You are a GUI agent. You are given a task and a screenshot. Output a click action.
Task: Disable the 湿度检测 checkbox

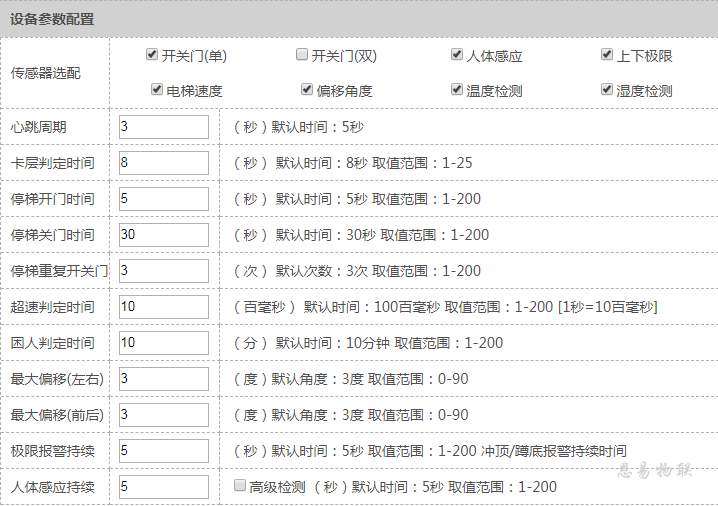607,90
